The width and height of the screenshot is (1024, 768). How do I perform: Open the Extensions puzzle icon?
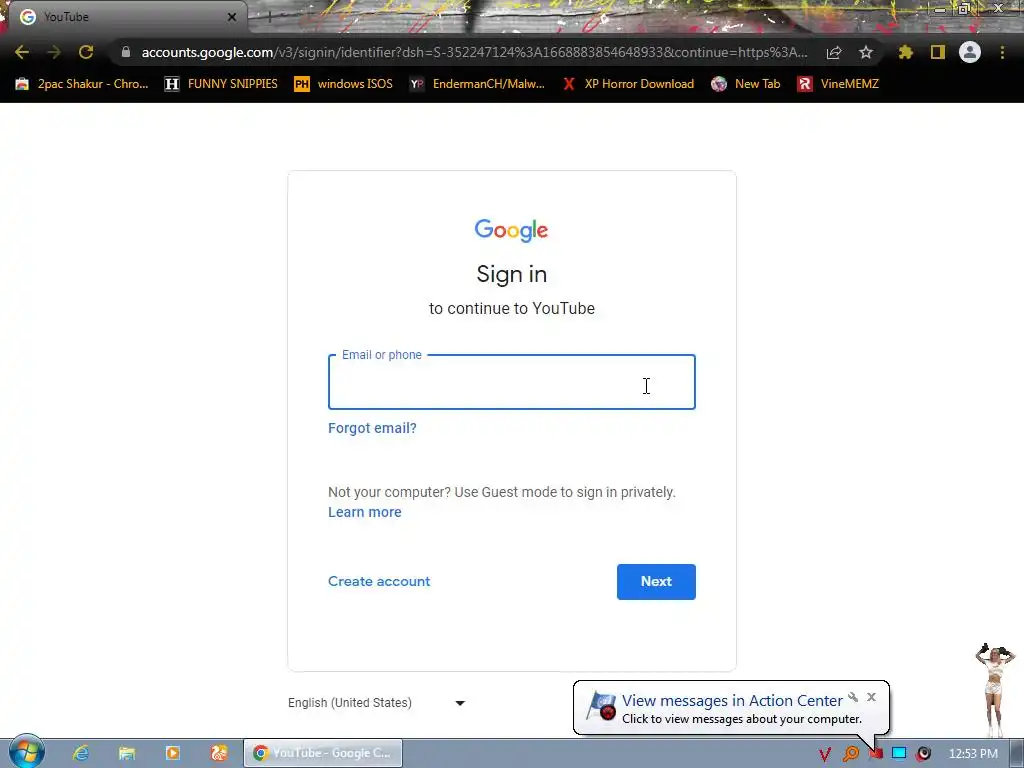tap(905, 52)
